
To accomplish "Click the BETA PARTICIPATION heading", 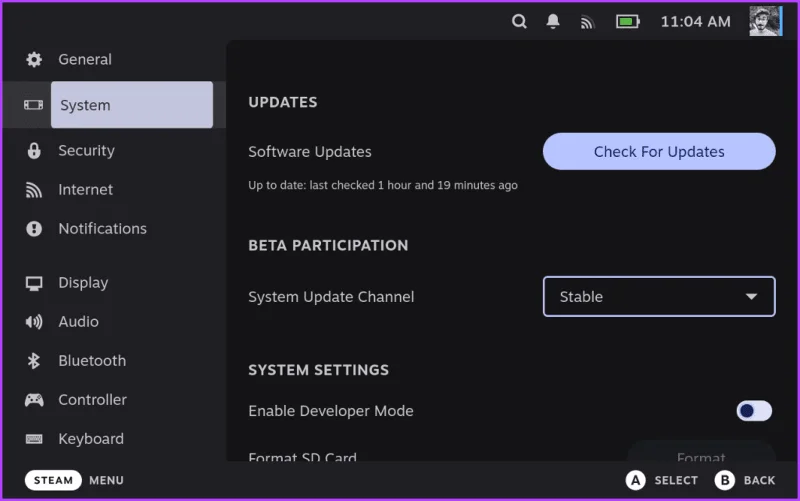I will 328,245.
